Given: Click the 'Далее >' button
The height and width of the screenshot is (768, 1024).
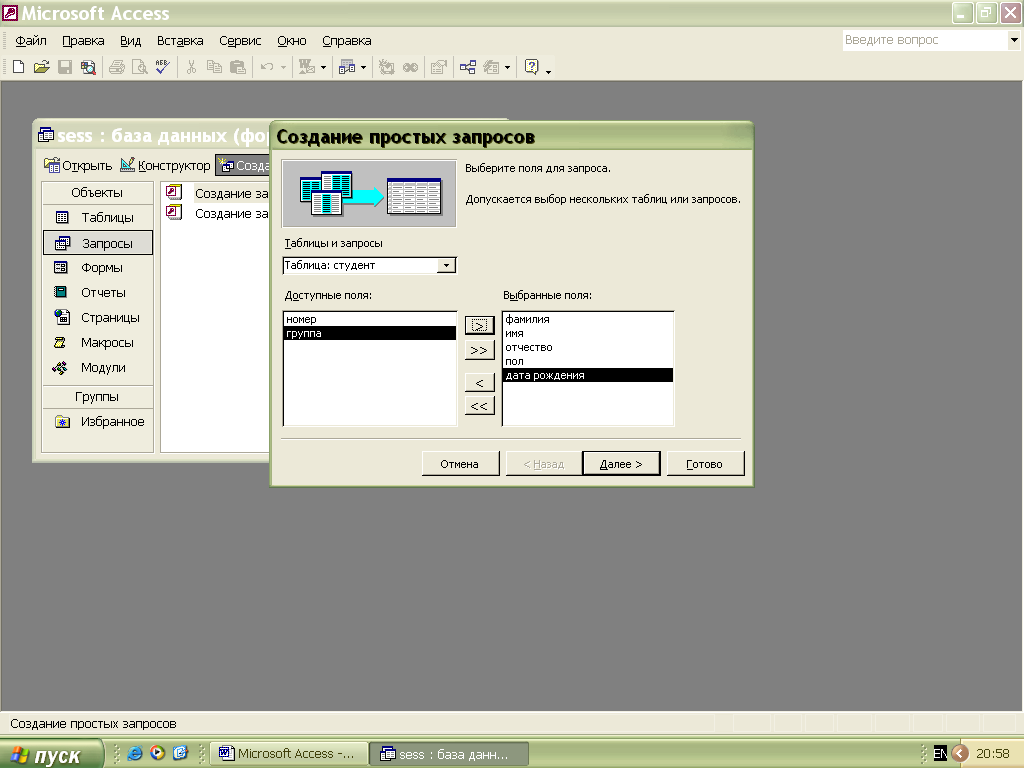Looking at the screenshot, I should click(x=621, y=464).
